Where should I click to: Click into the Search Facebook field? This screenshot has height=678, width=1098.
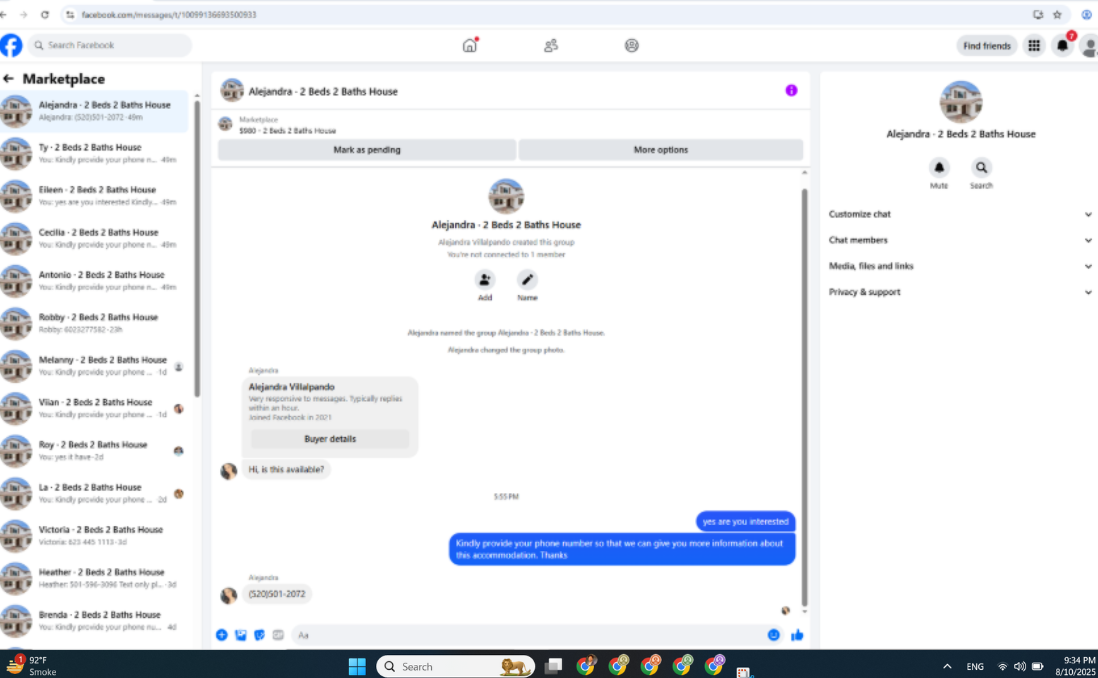coord(110,46)
